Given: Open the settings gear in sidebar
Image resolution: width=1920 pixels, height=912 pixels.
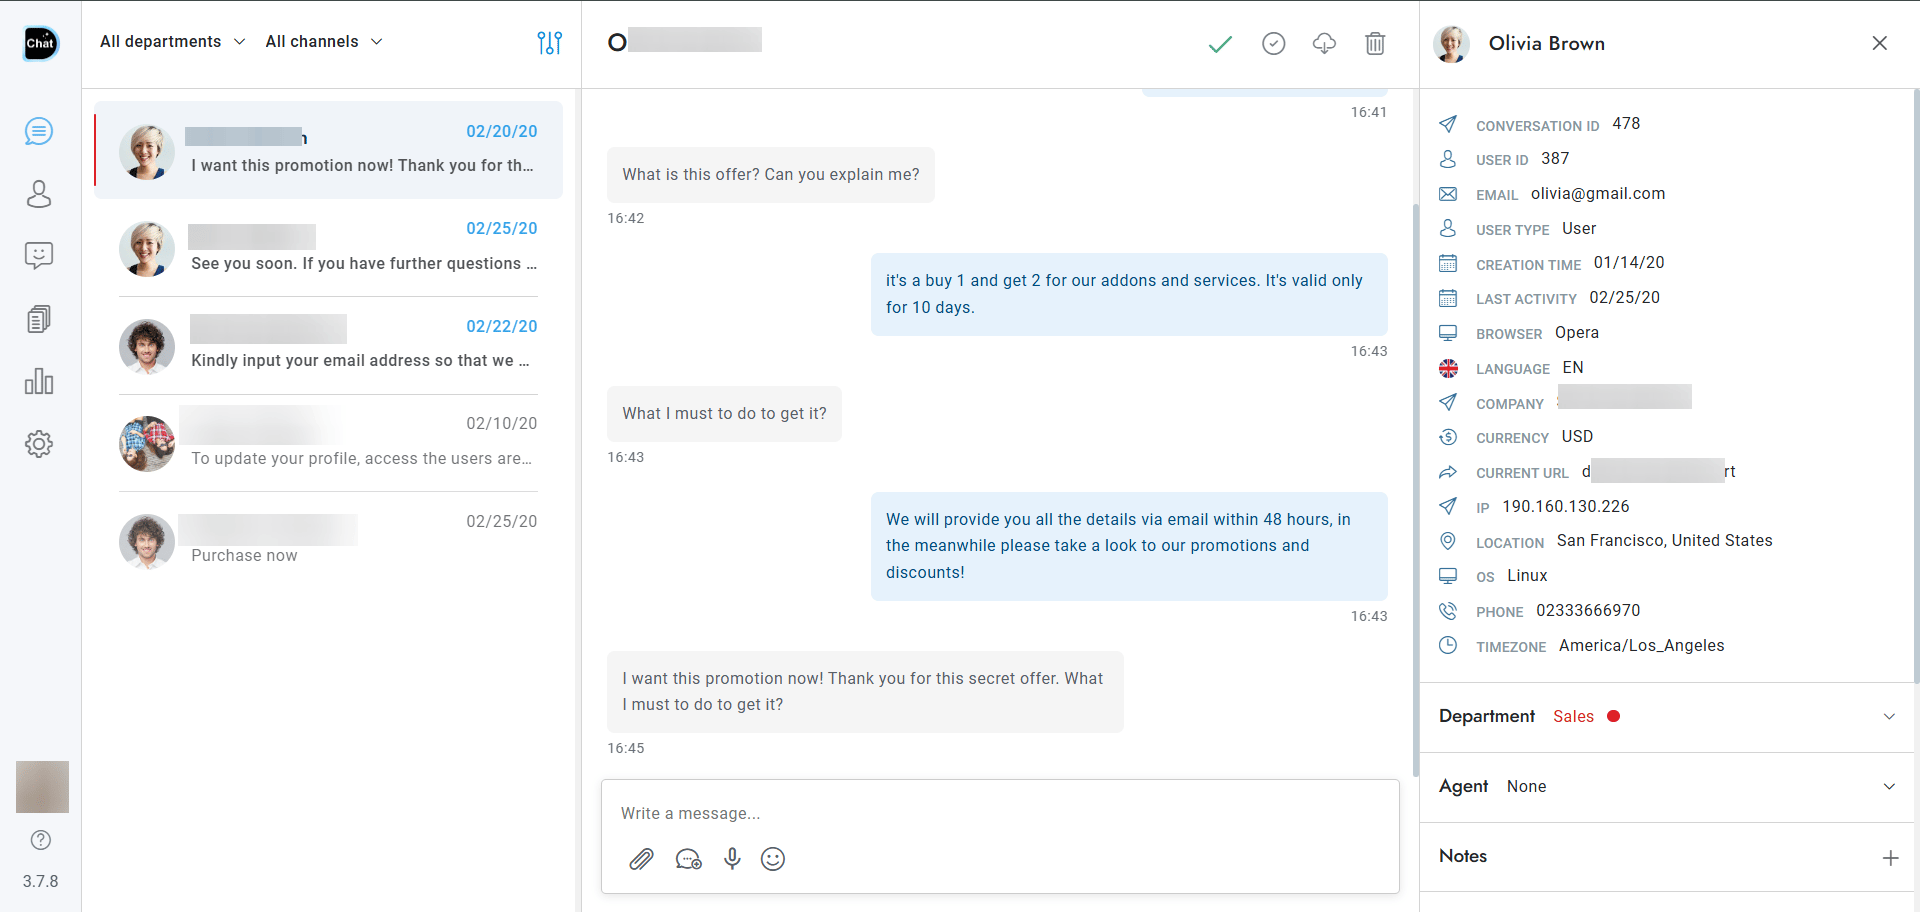Looking at the screenshot, I should pyautogui.click(x=39, y=444).
